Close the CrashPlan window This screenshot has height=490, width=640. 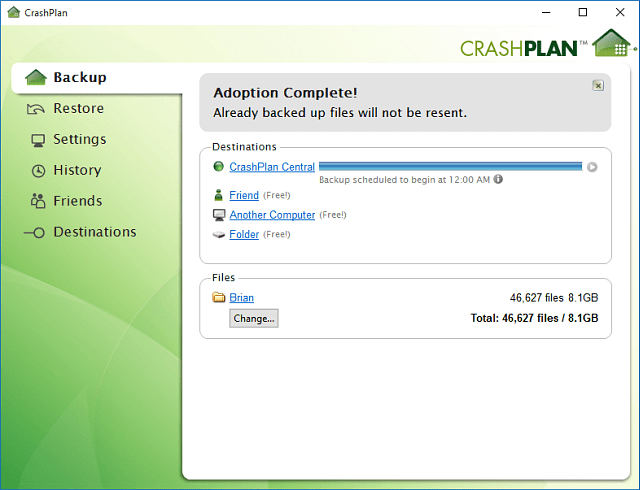pyautogui.click(x=620, y=13)
